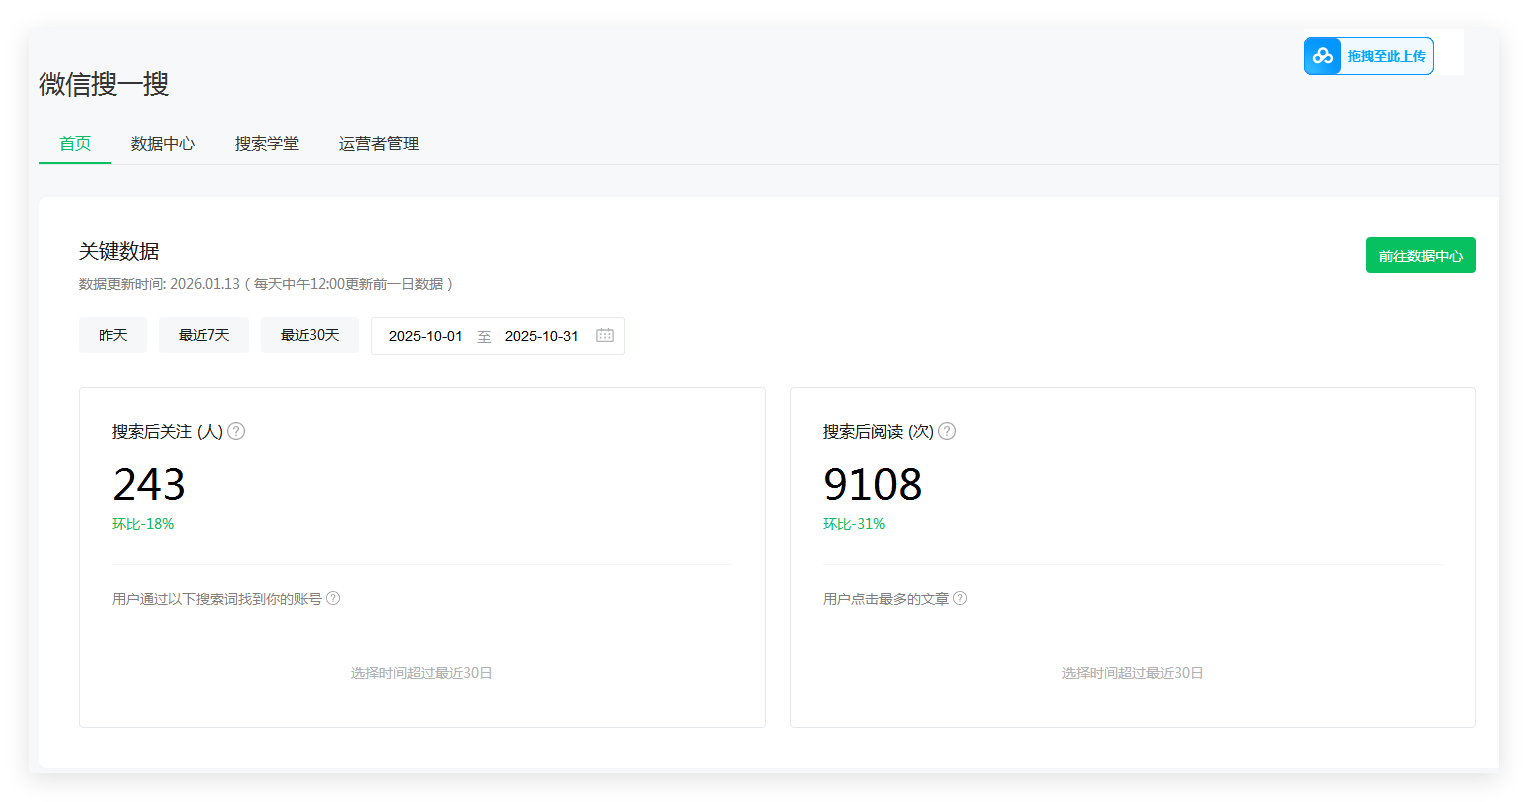Click the 搜索后关注 (人) label
The image size is (1528, 802).
click(167, 431)
